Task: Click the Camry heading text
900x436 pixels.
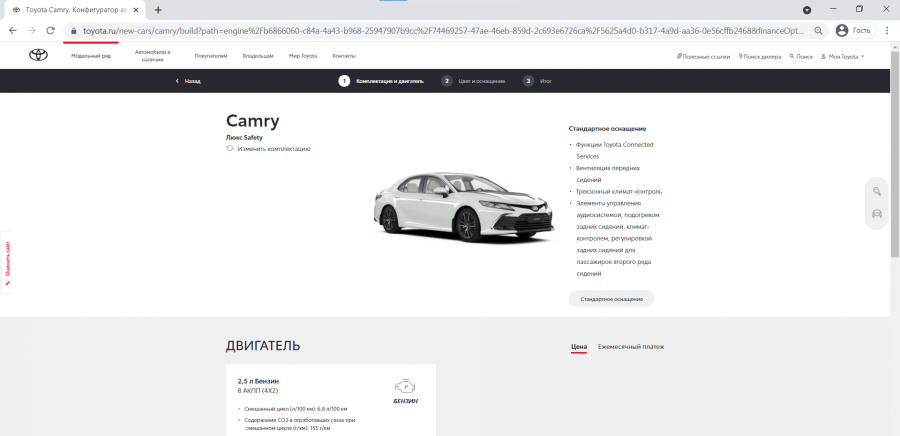Action: pyautogui.click(x=253, y=121)
